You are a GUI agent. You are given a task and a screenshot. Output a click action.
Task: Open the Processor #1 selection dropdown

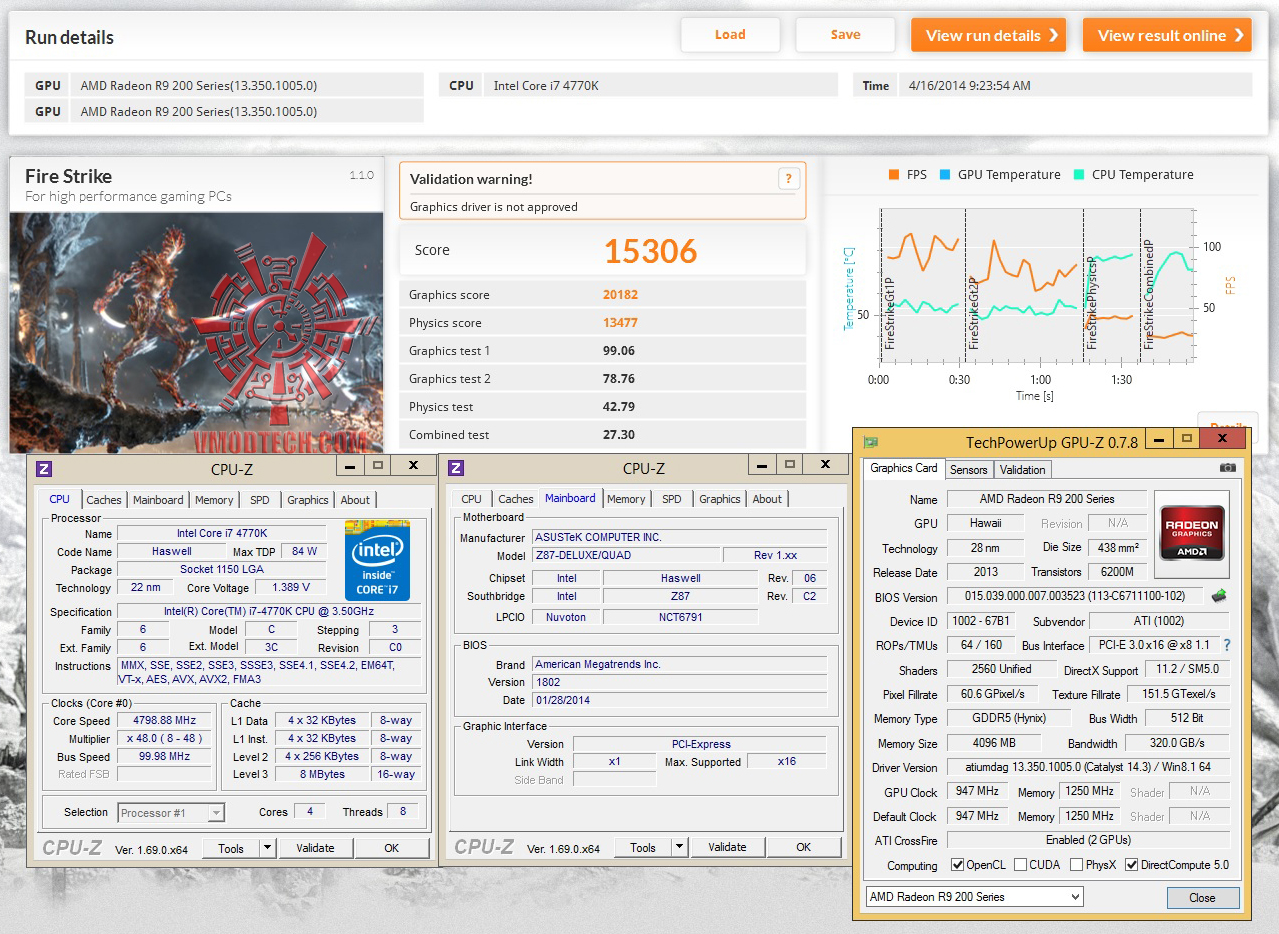click(x=171, y=813)
